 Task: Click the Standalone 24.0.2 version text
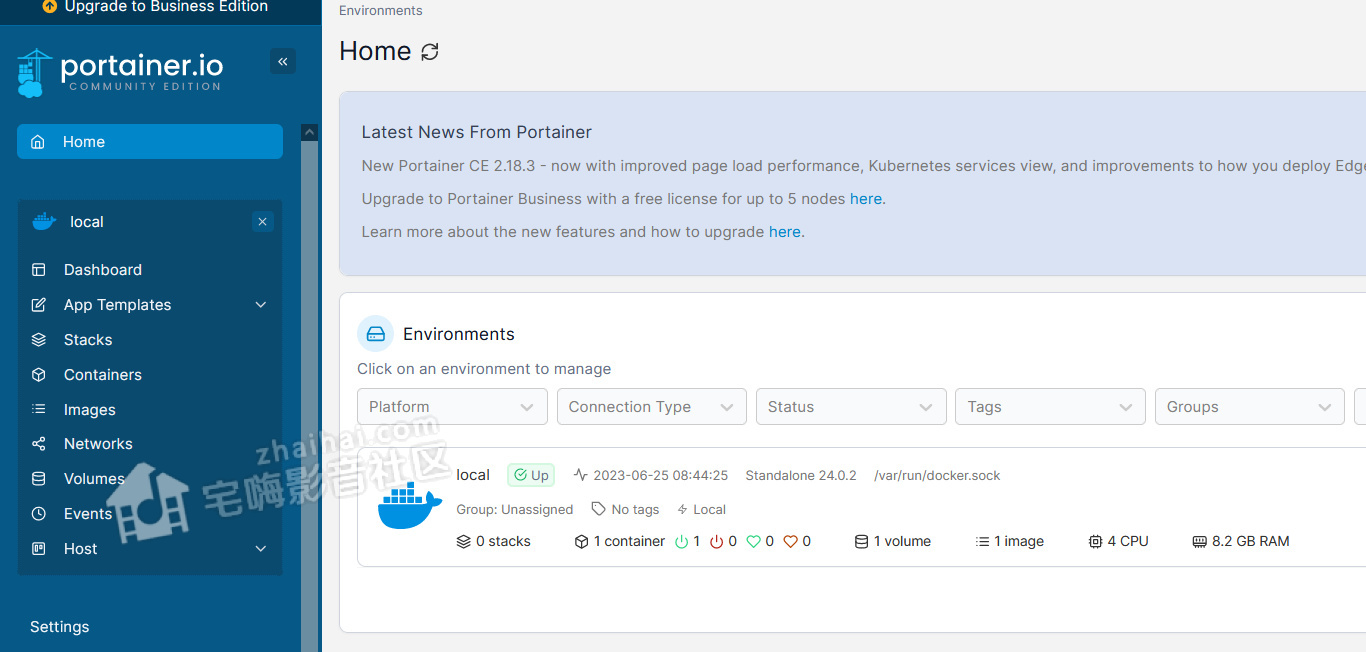801,476
